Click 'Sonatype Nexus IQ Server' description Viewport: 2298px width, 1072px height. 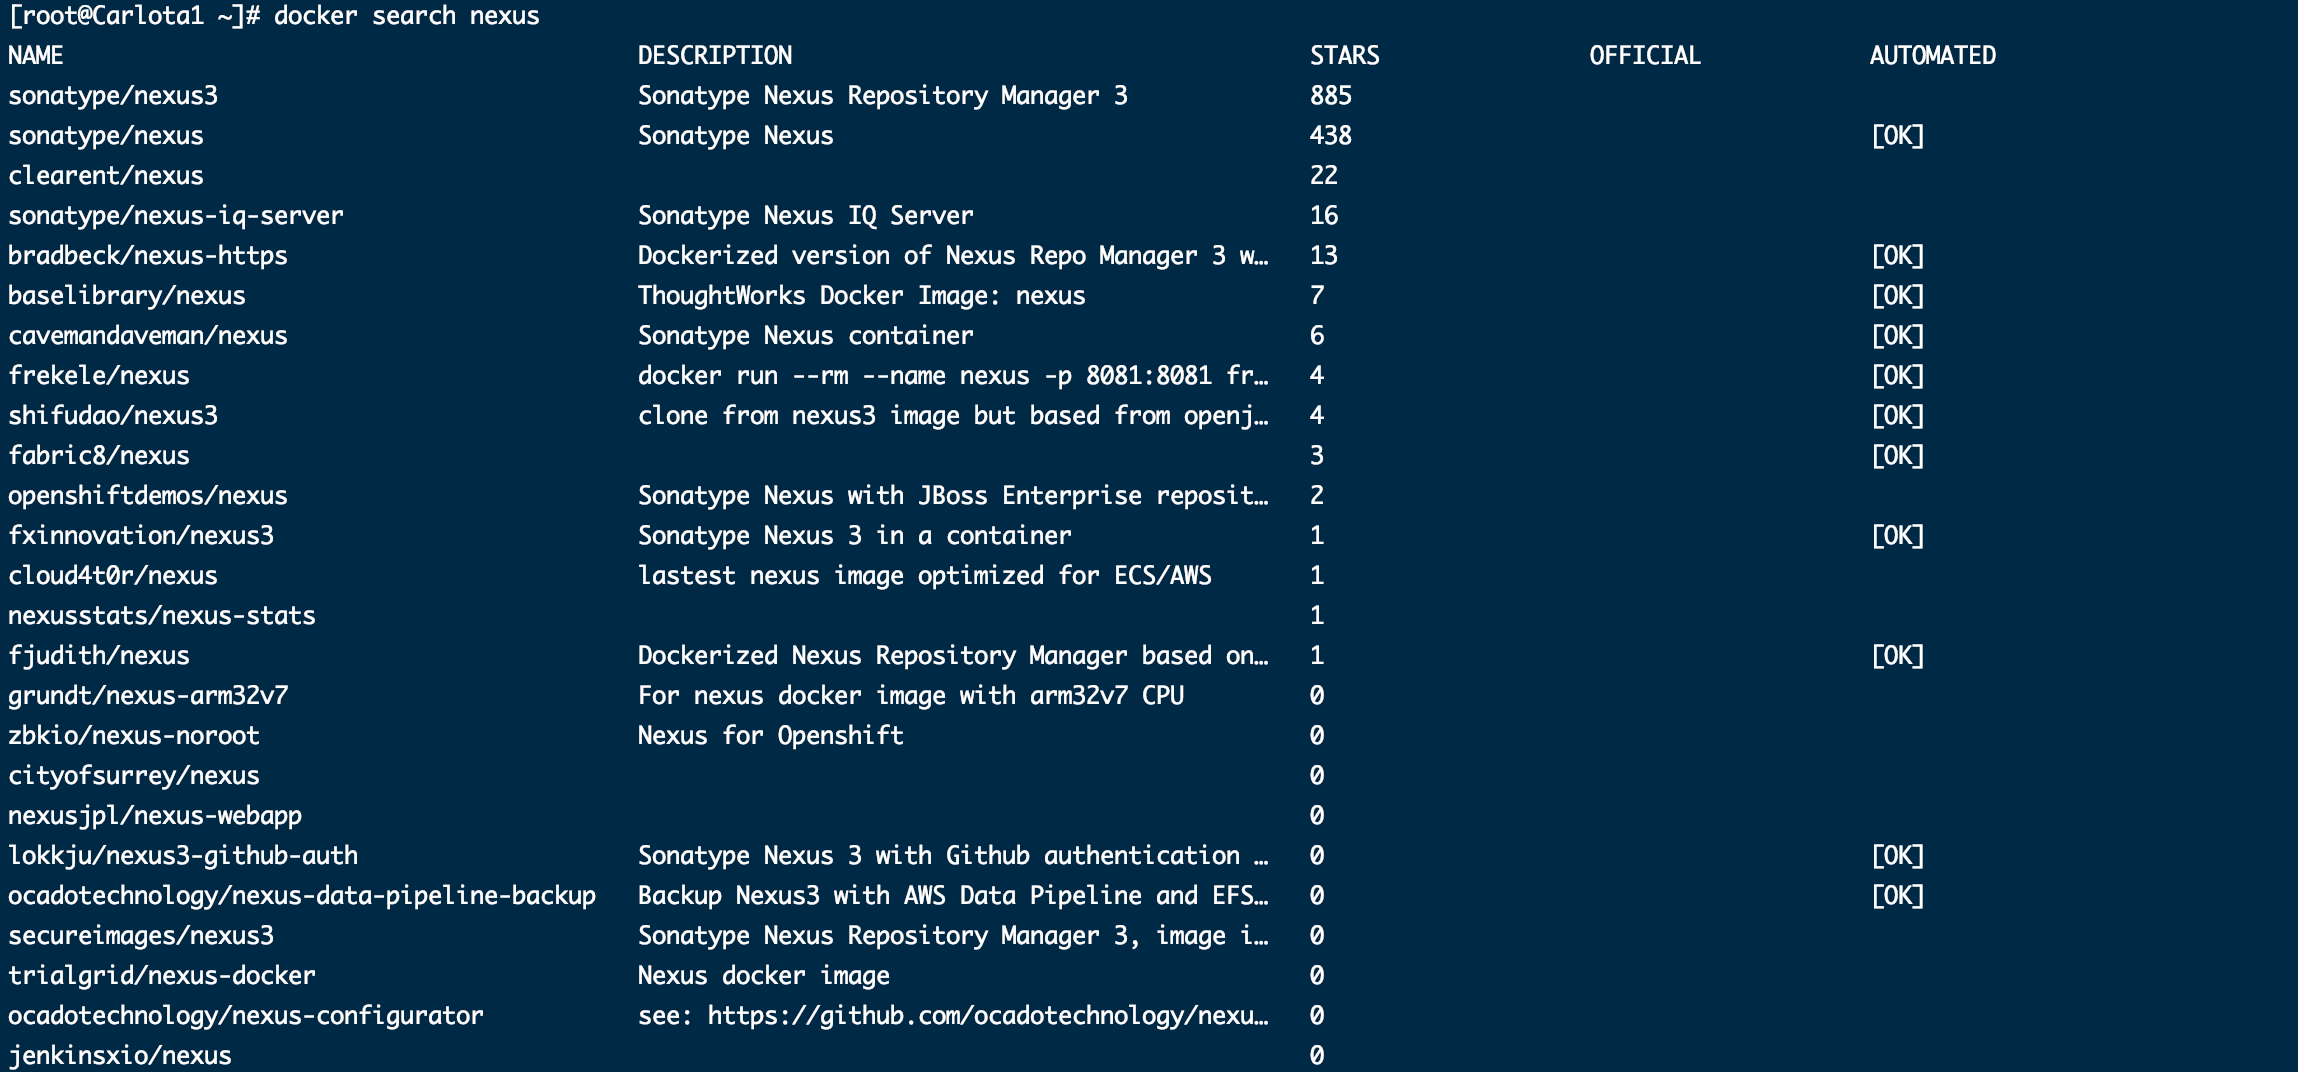[x=806, y=216]
